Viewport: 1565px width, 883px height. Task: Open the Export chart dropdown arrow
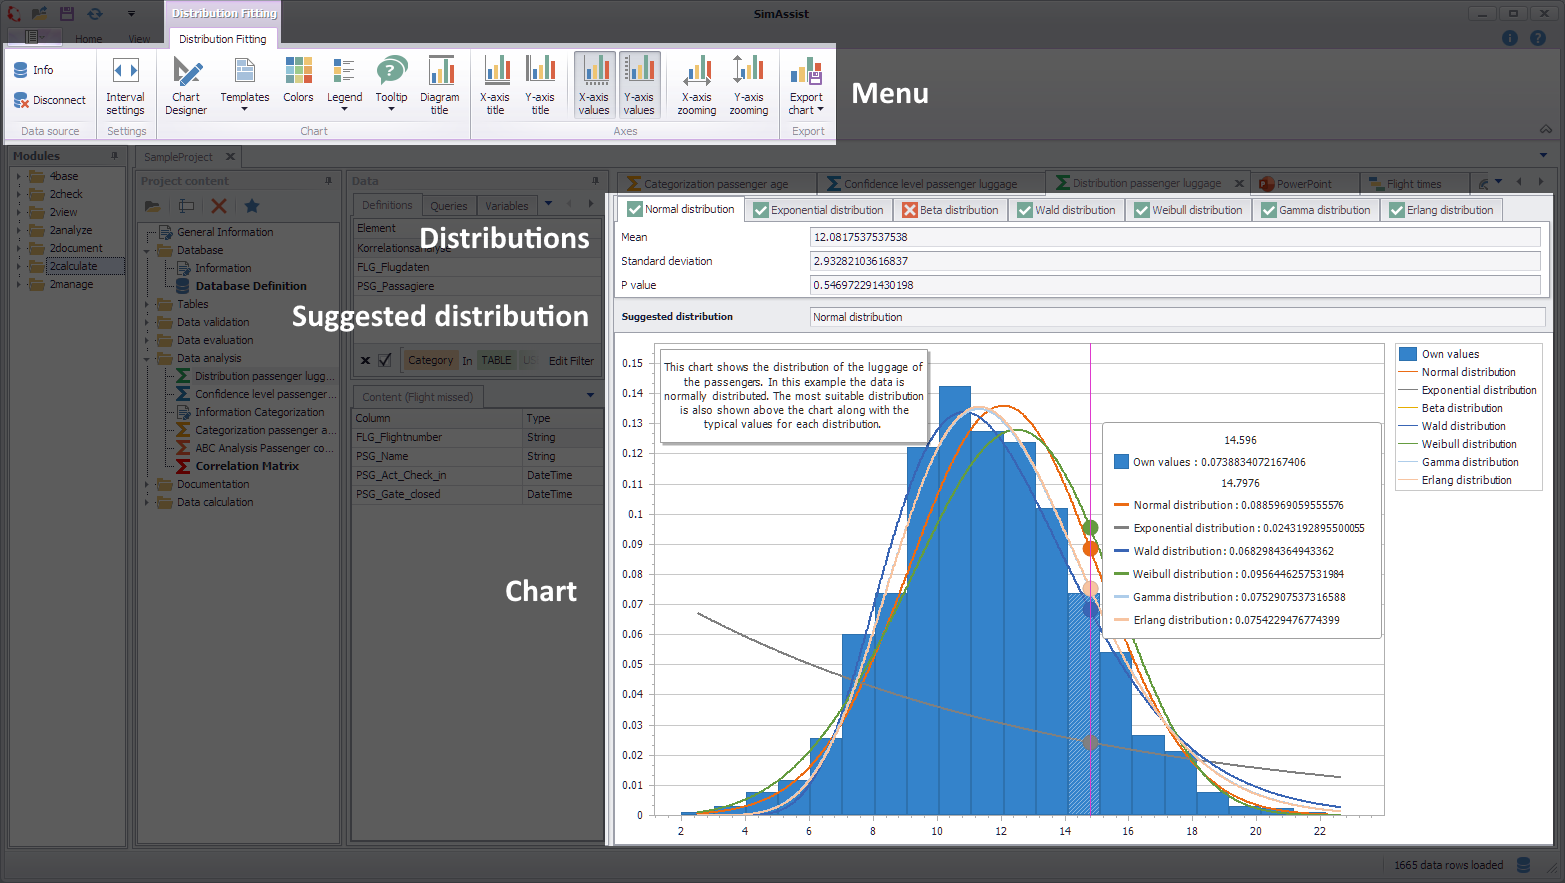(821, 110)
